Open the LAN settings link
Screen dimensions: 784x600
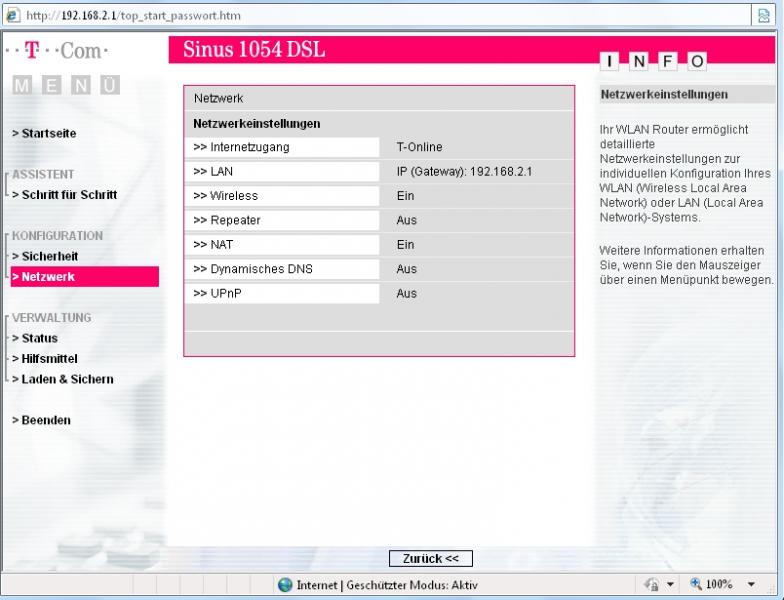(282, 172)
